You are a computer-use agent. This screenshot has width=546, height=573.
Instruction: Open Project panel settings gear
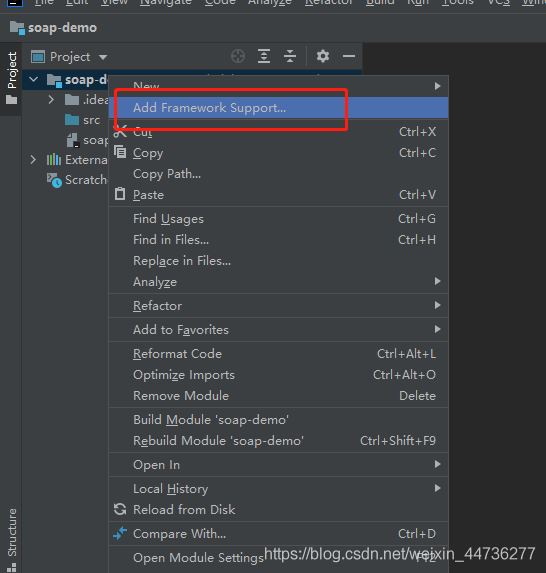(323, 56)
